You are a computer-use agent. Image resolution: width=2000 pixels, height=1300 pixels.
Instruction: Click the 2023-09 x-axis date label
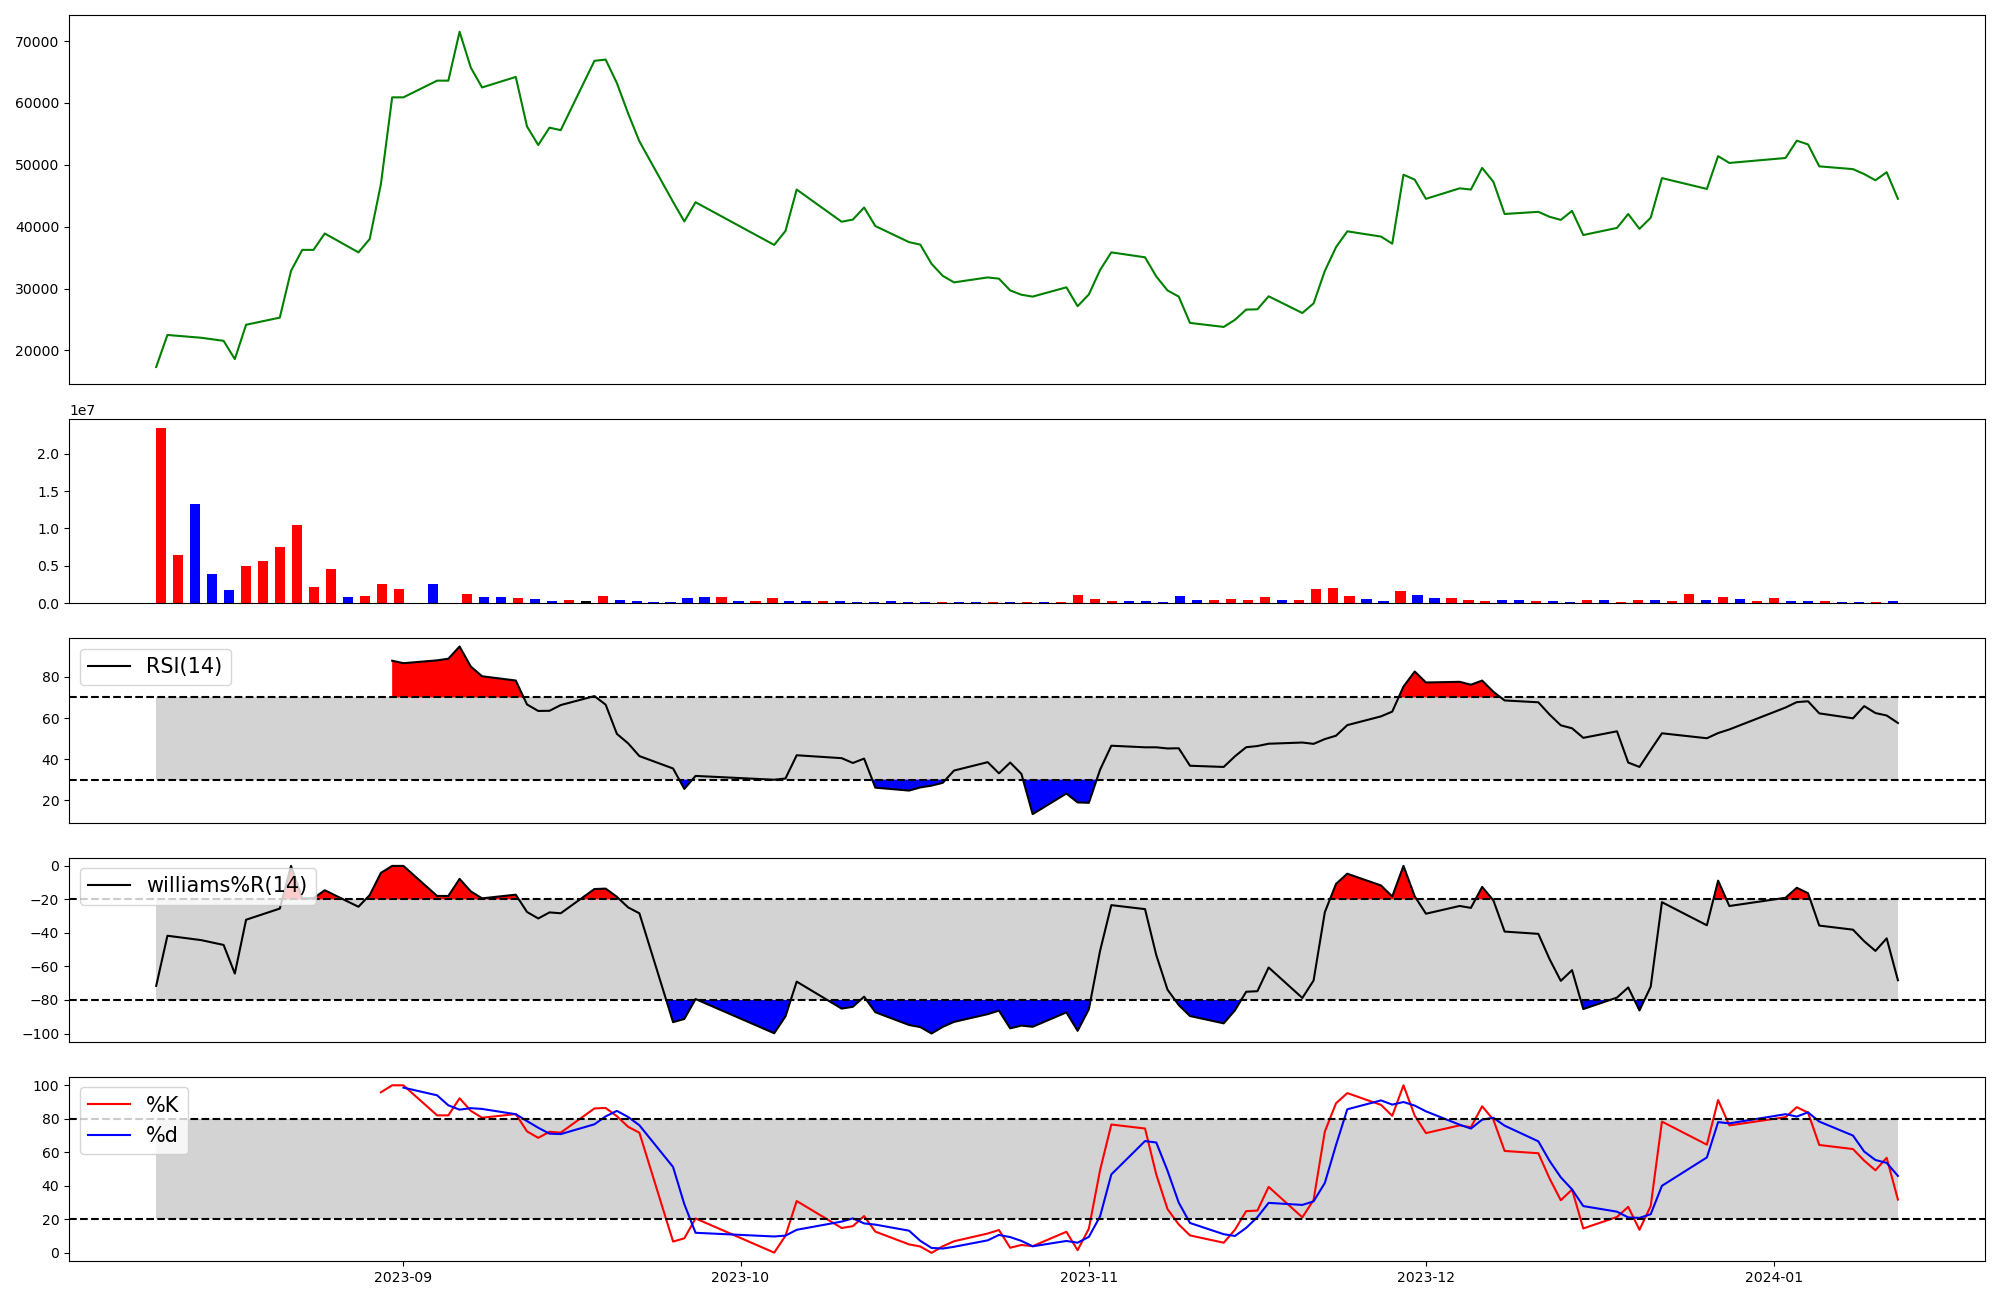(x=403, y=1277)
